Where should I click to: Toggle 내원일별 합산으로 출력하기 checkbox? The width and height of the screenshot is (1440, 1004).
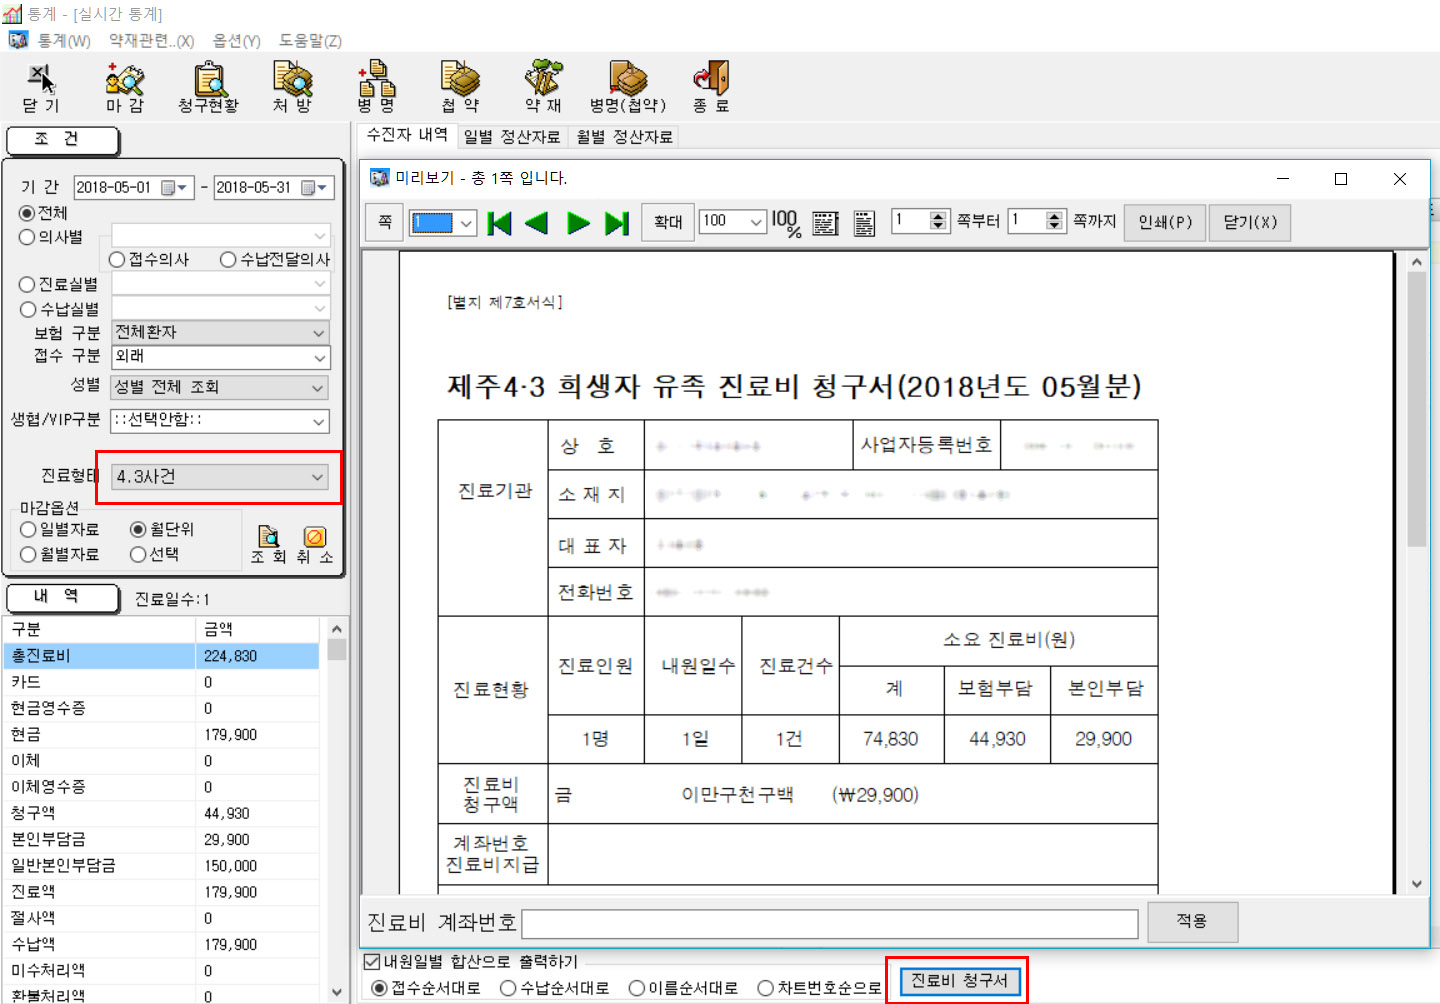coord(372,961)
